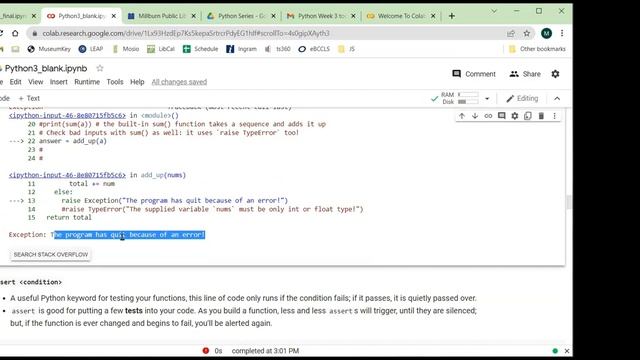Click the notebook title Python3_blank.ipynb
Viewport: 640px width, 360px height.
(46, 68)
